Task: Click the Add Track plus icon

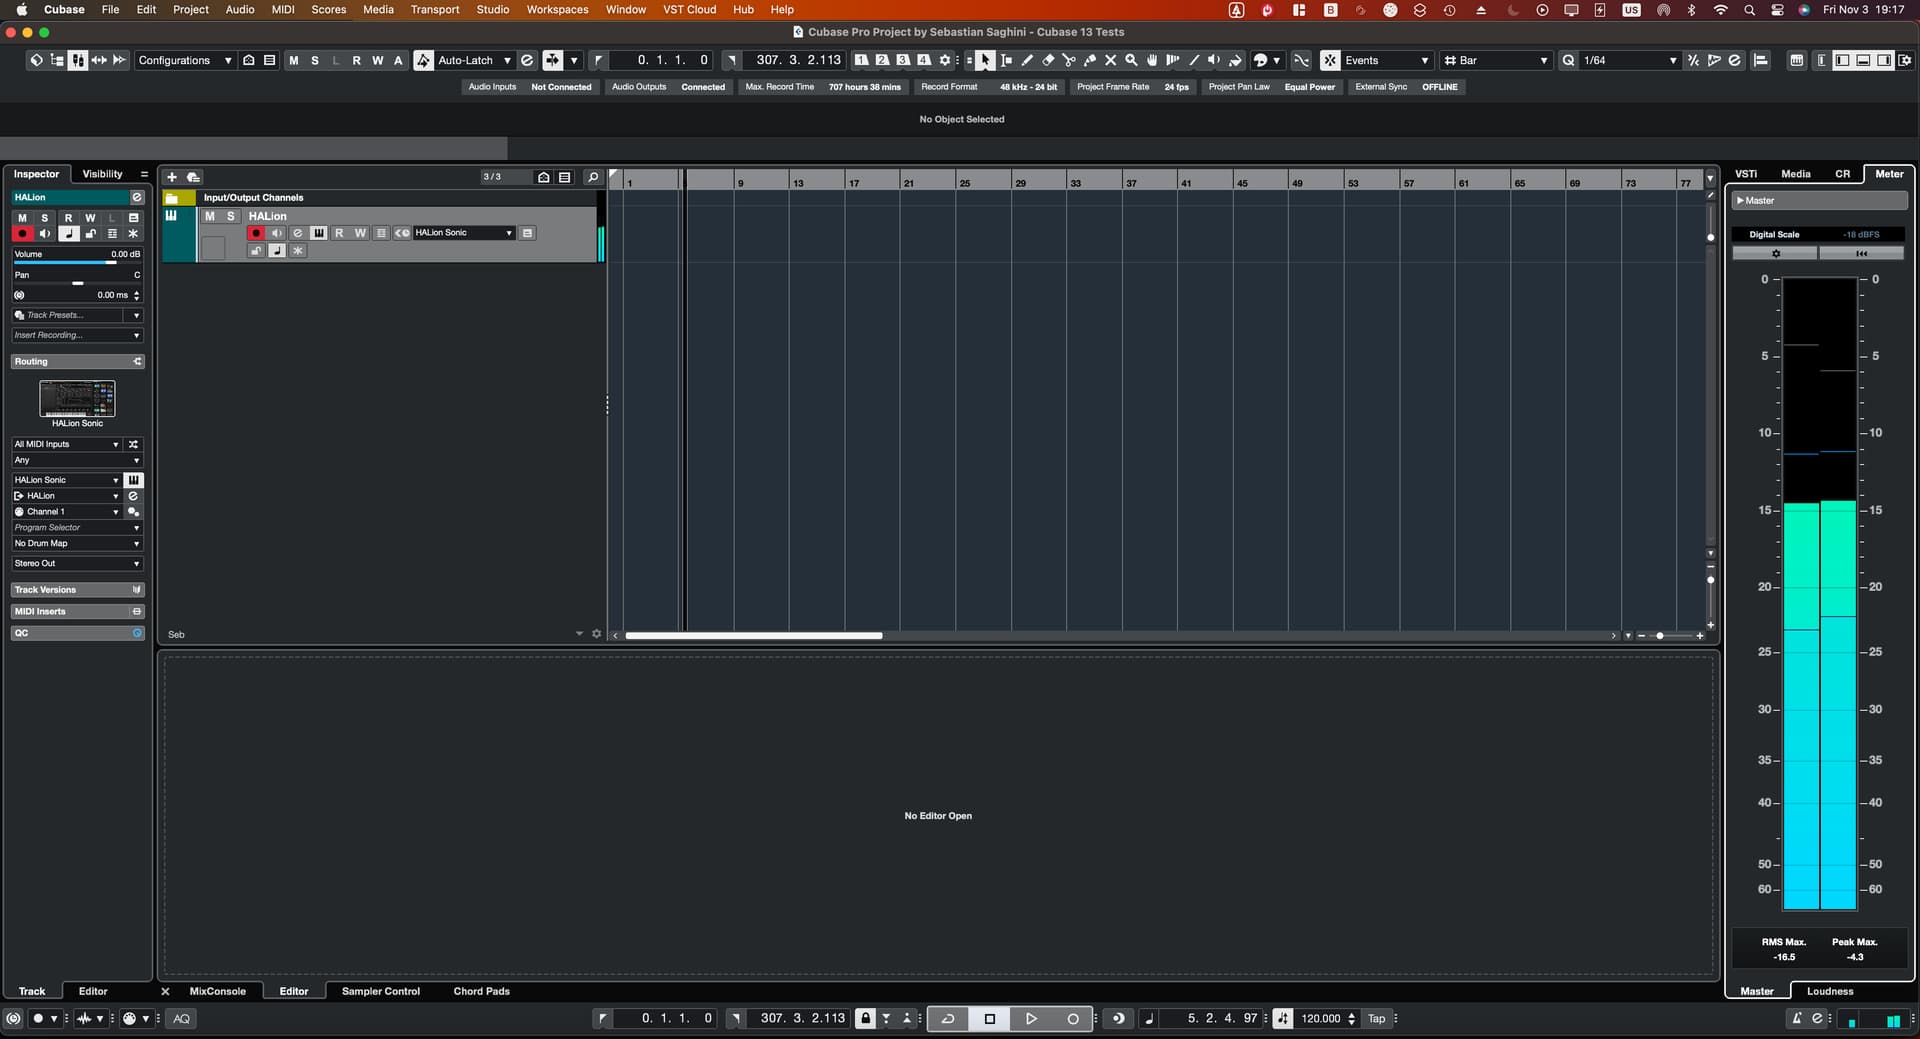Action: (172, 177)
